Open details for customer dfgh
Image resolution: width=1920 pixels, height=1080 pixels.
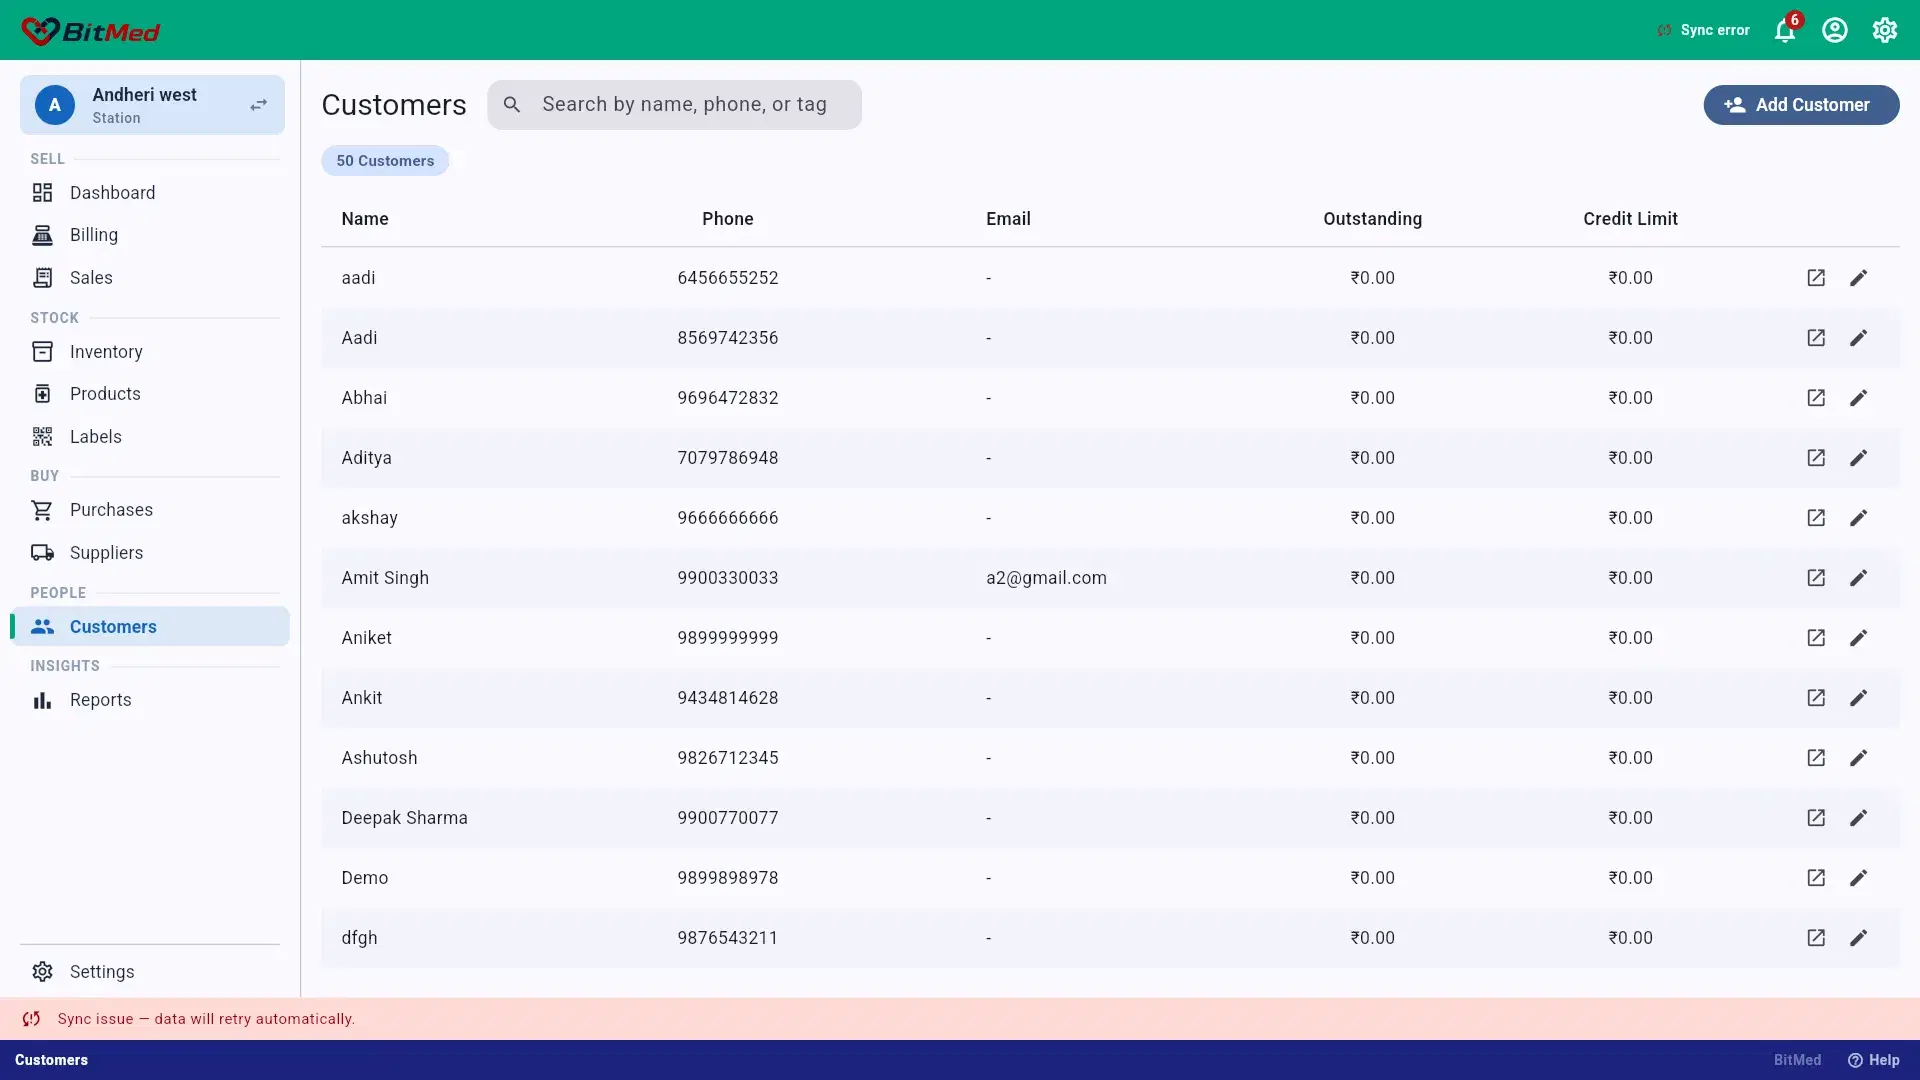1816,938
